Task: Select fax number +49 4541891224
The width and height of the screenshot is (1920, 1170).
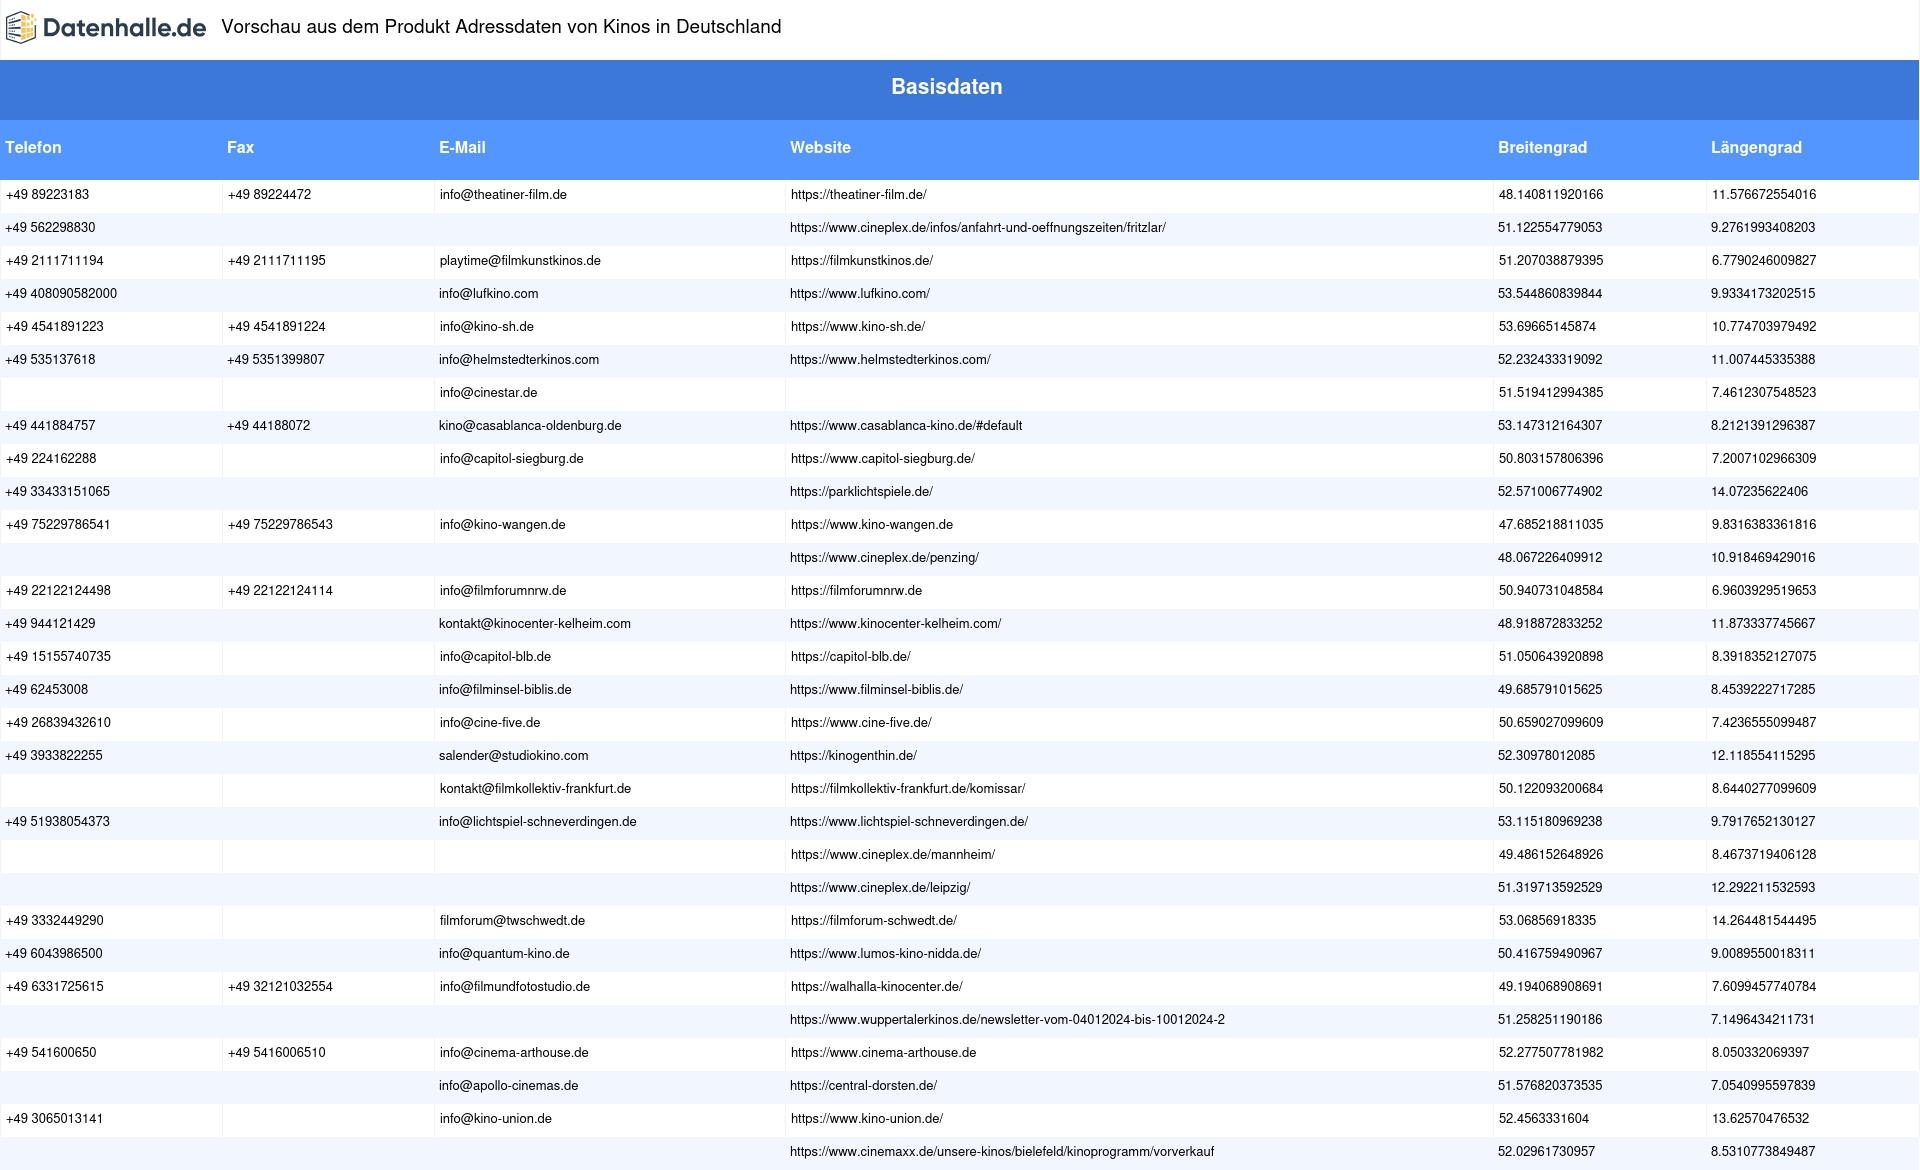Action: point(276,327)
